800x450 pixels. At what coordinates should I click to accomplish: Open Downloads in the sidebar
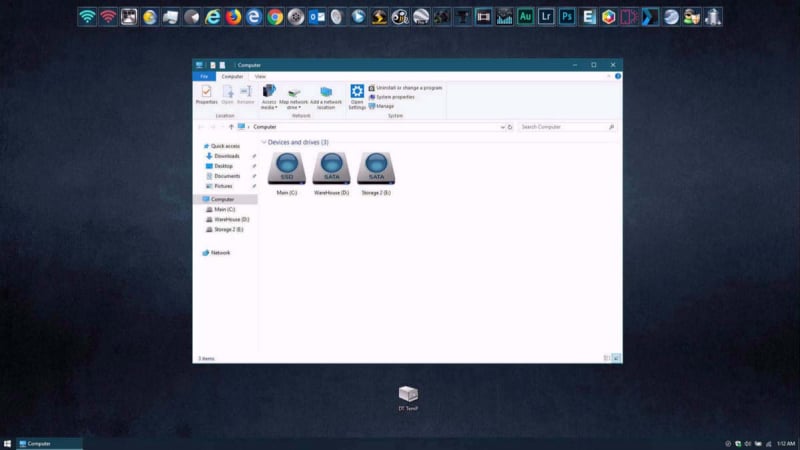pyautogui.click(x=227, y=156)
